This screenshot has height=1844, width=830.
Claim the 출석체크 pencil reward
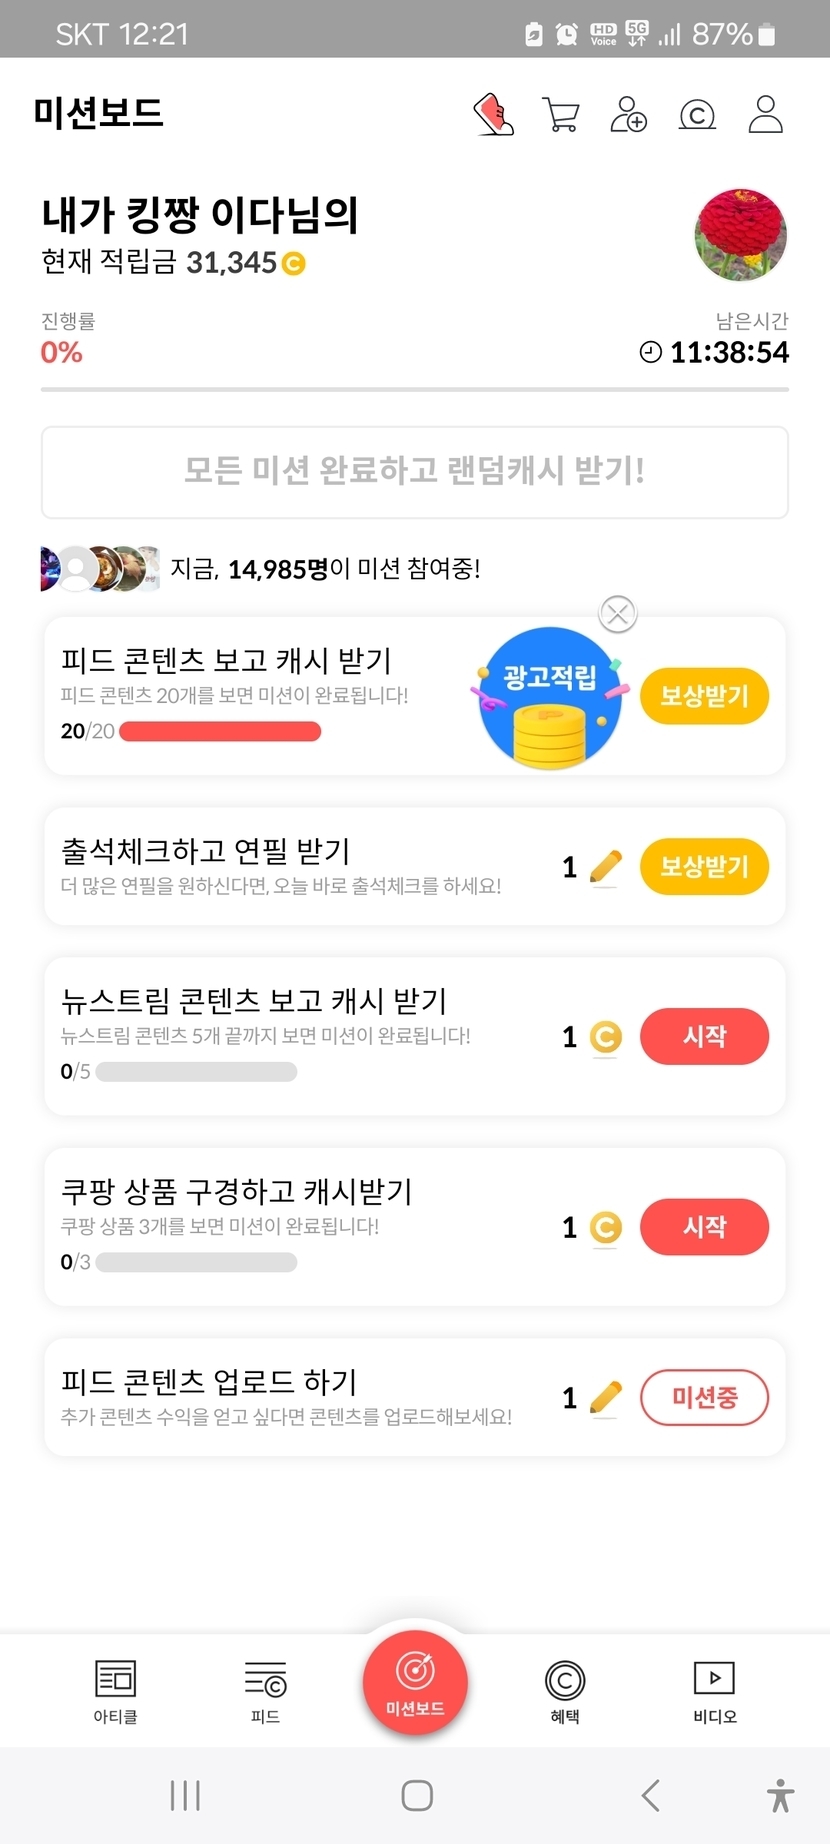[704, 866]
